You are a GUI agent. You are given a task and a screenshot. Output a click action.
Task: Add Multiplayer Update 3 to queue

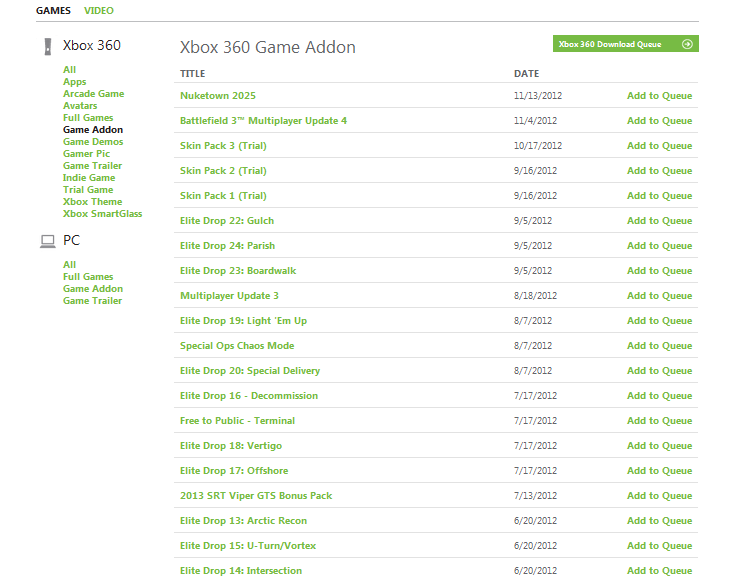click(659, 295)
